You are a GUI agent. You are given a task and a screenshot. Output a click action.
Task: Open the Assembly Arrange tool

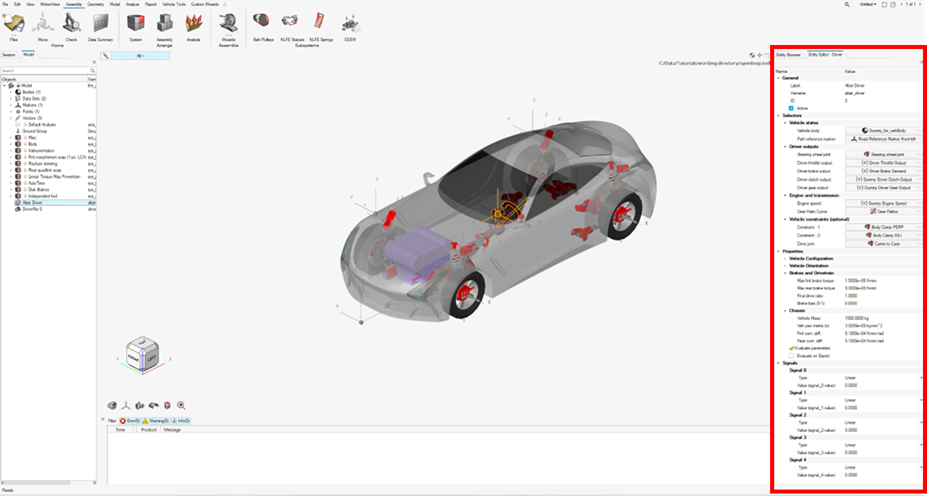[x=164, y=26]
